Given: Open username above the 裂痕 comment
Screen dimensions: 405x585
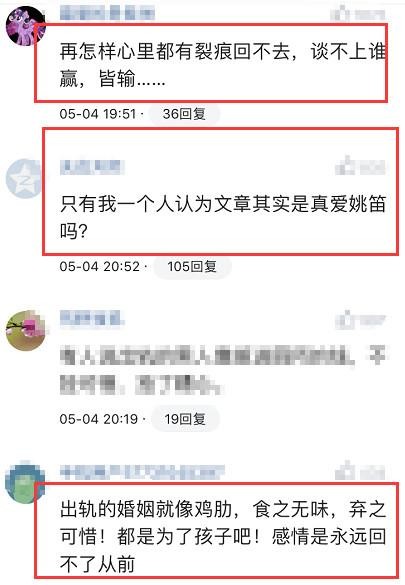Looking at the screenshot, I should click(107, 14).
